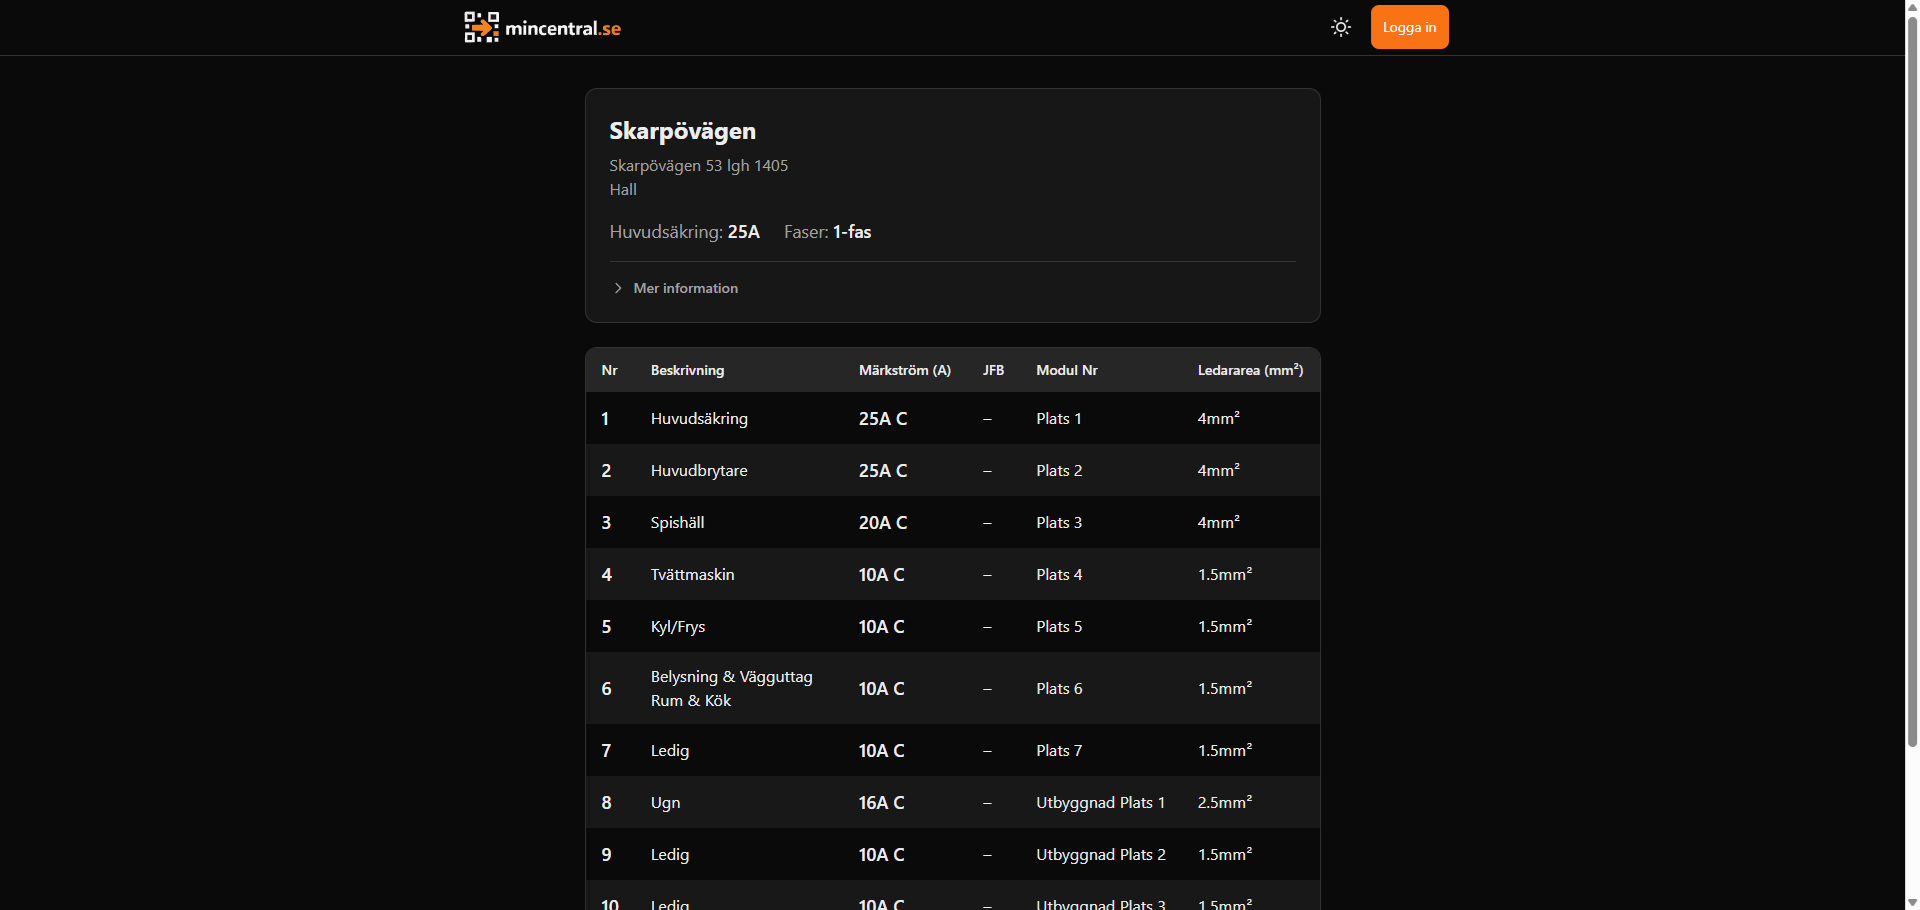Click the Plats 7 module cell
The width and height of the screenshot is (1920, 910).
coord(1059,751)
